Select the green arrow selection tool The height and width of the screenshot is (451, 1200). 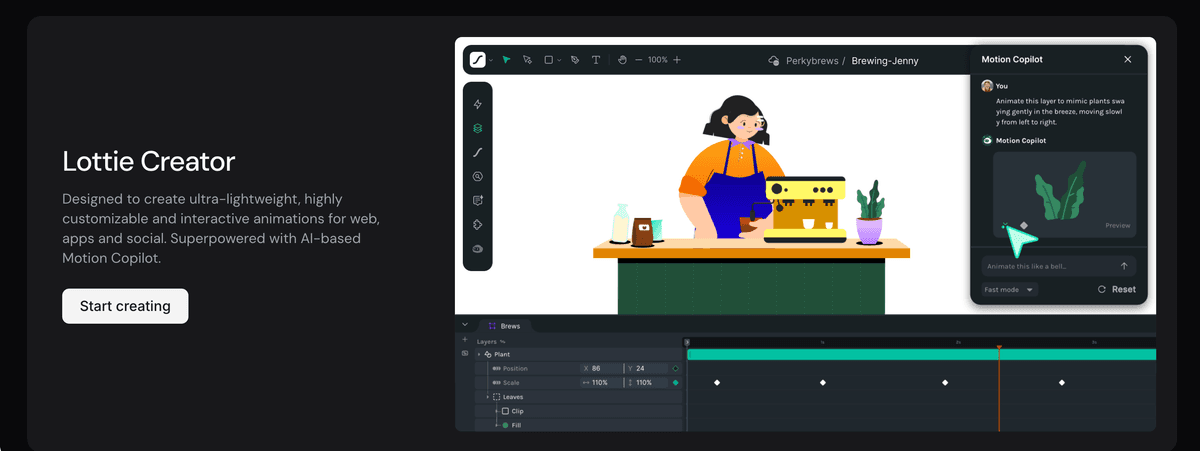pos(506,60)
